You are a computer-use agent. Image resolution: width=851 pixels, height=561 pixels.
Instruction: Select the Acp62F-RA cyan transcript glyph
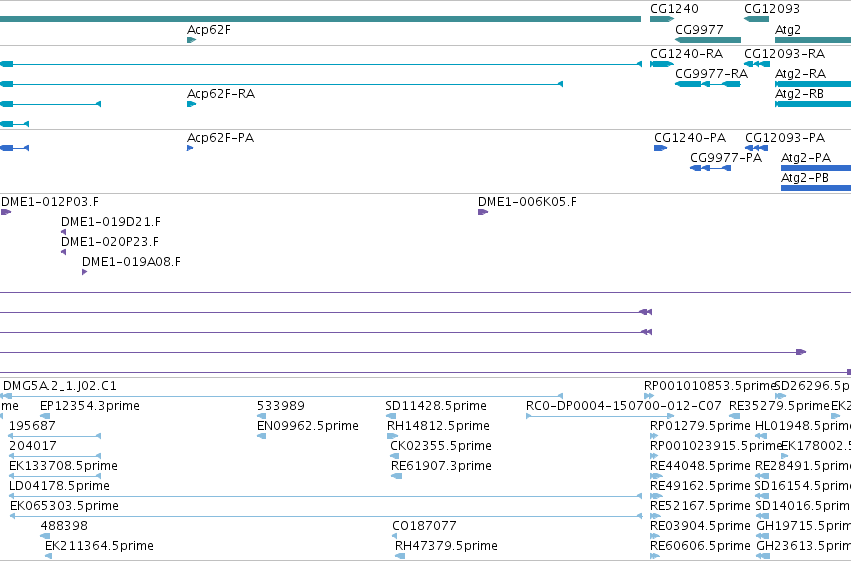pyautogui.click(x=192, y=104)
